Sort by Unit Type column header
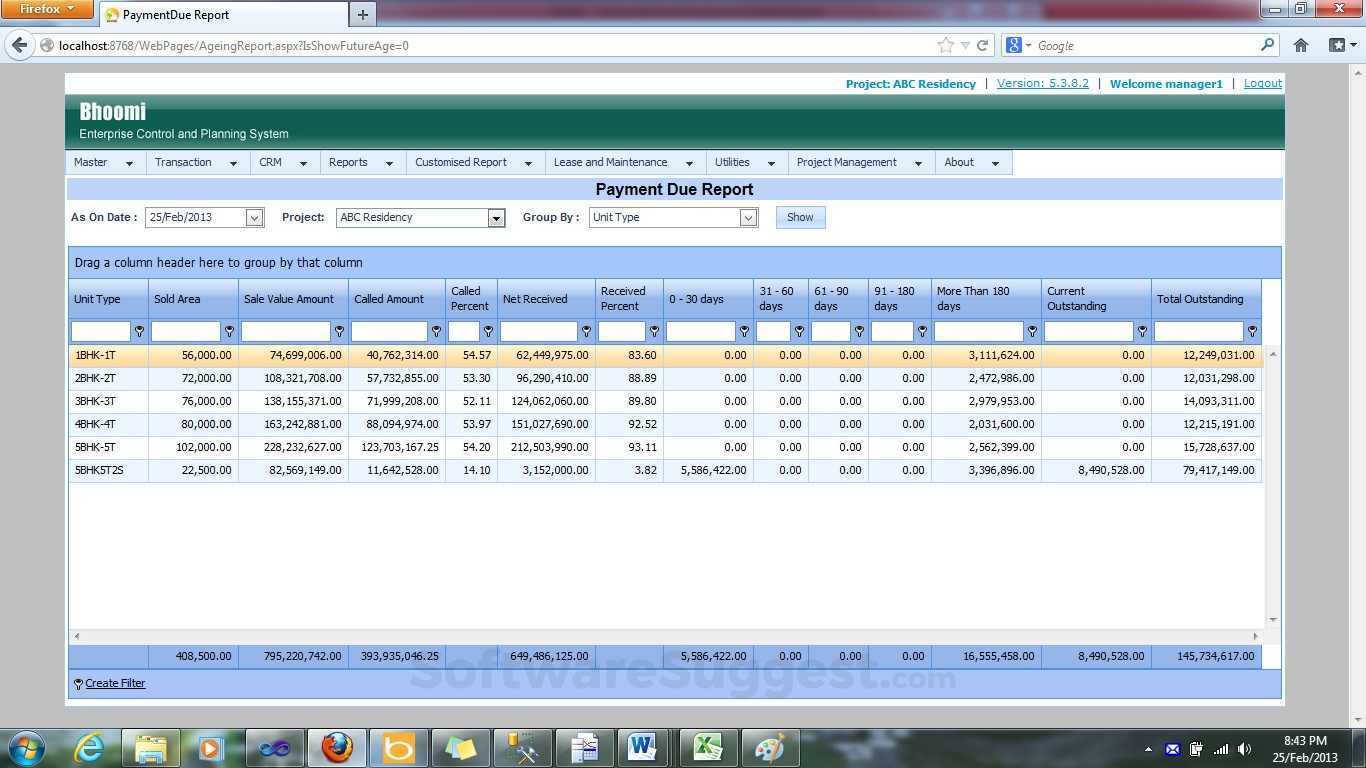 tap(108, 299)
